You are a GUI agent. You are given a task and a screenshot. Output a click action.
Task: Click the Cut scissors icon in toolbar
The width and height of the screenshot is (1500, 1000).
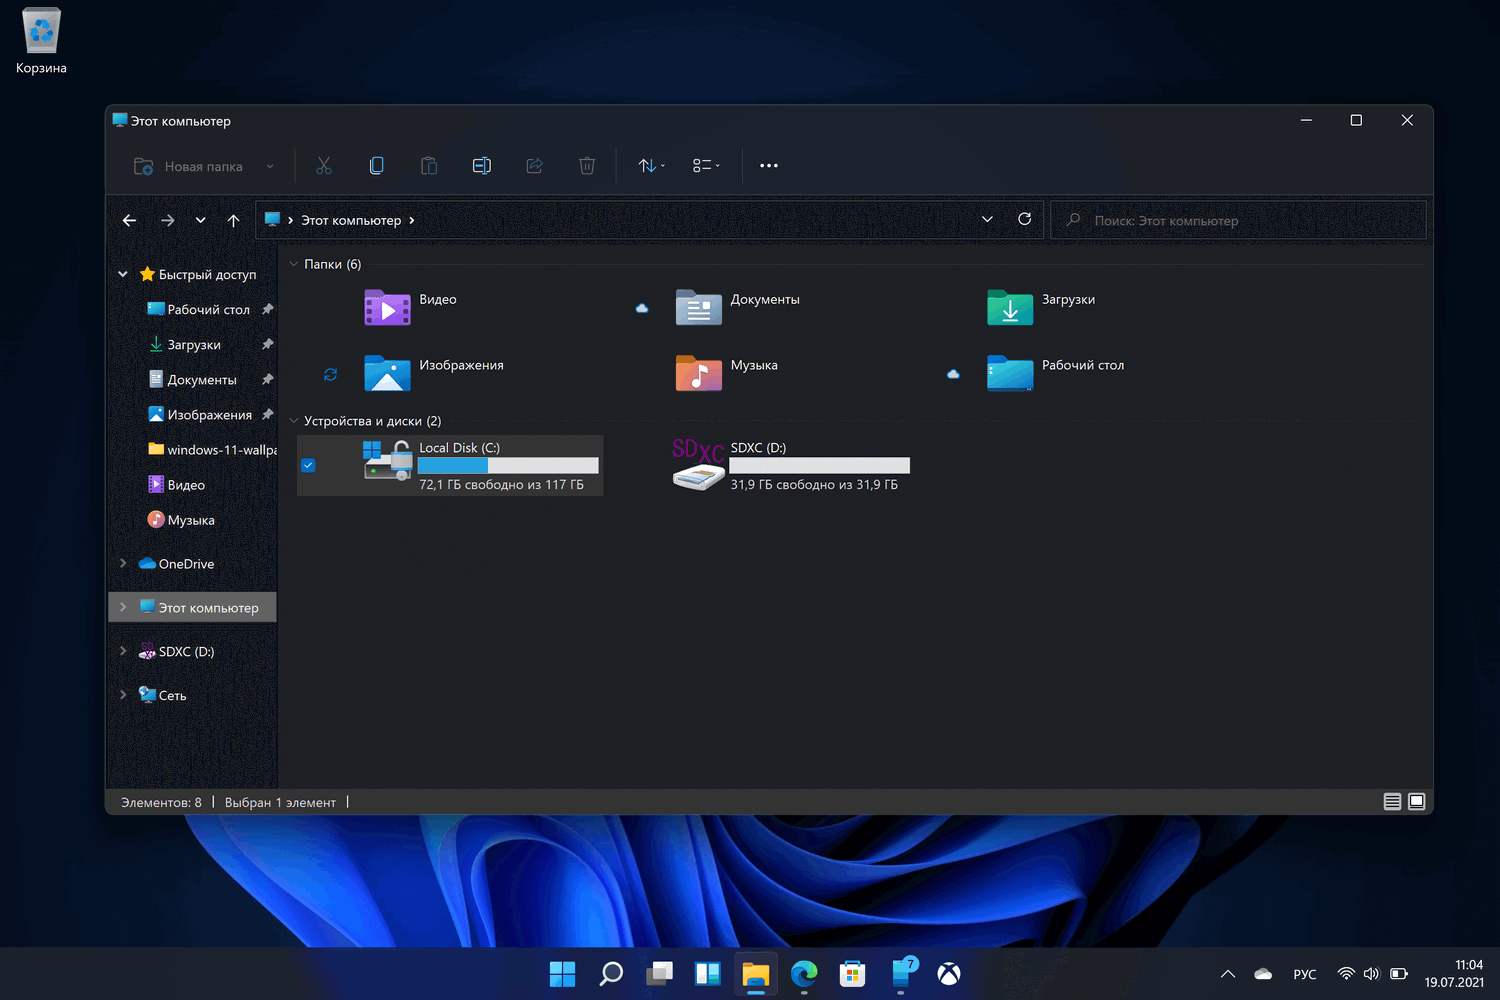click(x=324, y=166)
